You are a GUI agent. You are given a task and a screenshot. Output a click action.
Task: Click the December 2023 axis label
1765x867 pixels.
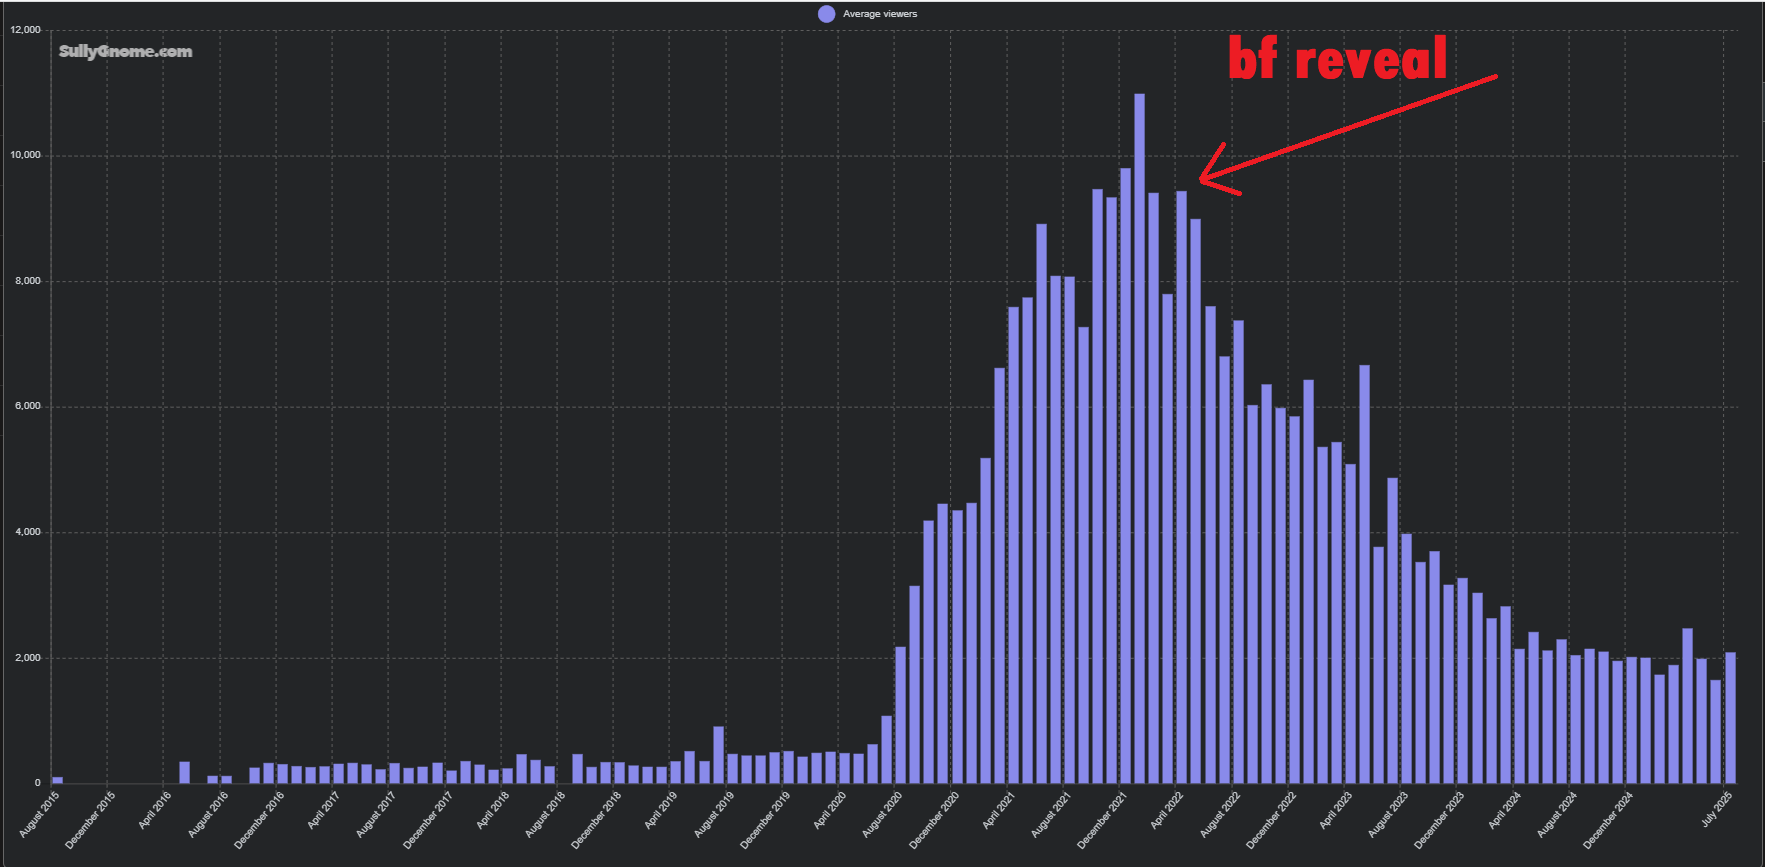1440,819
